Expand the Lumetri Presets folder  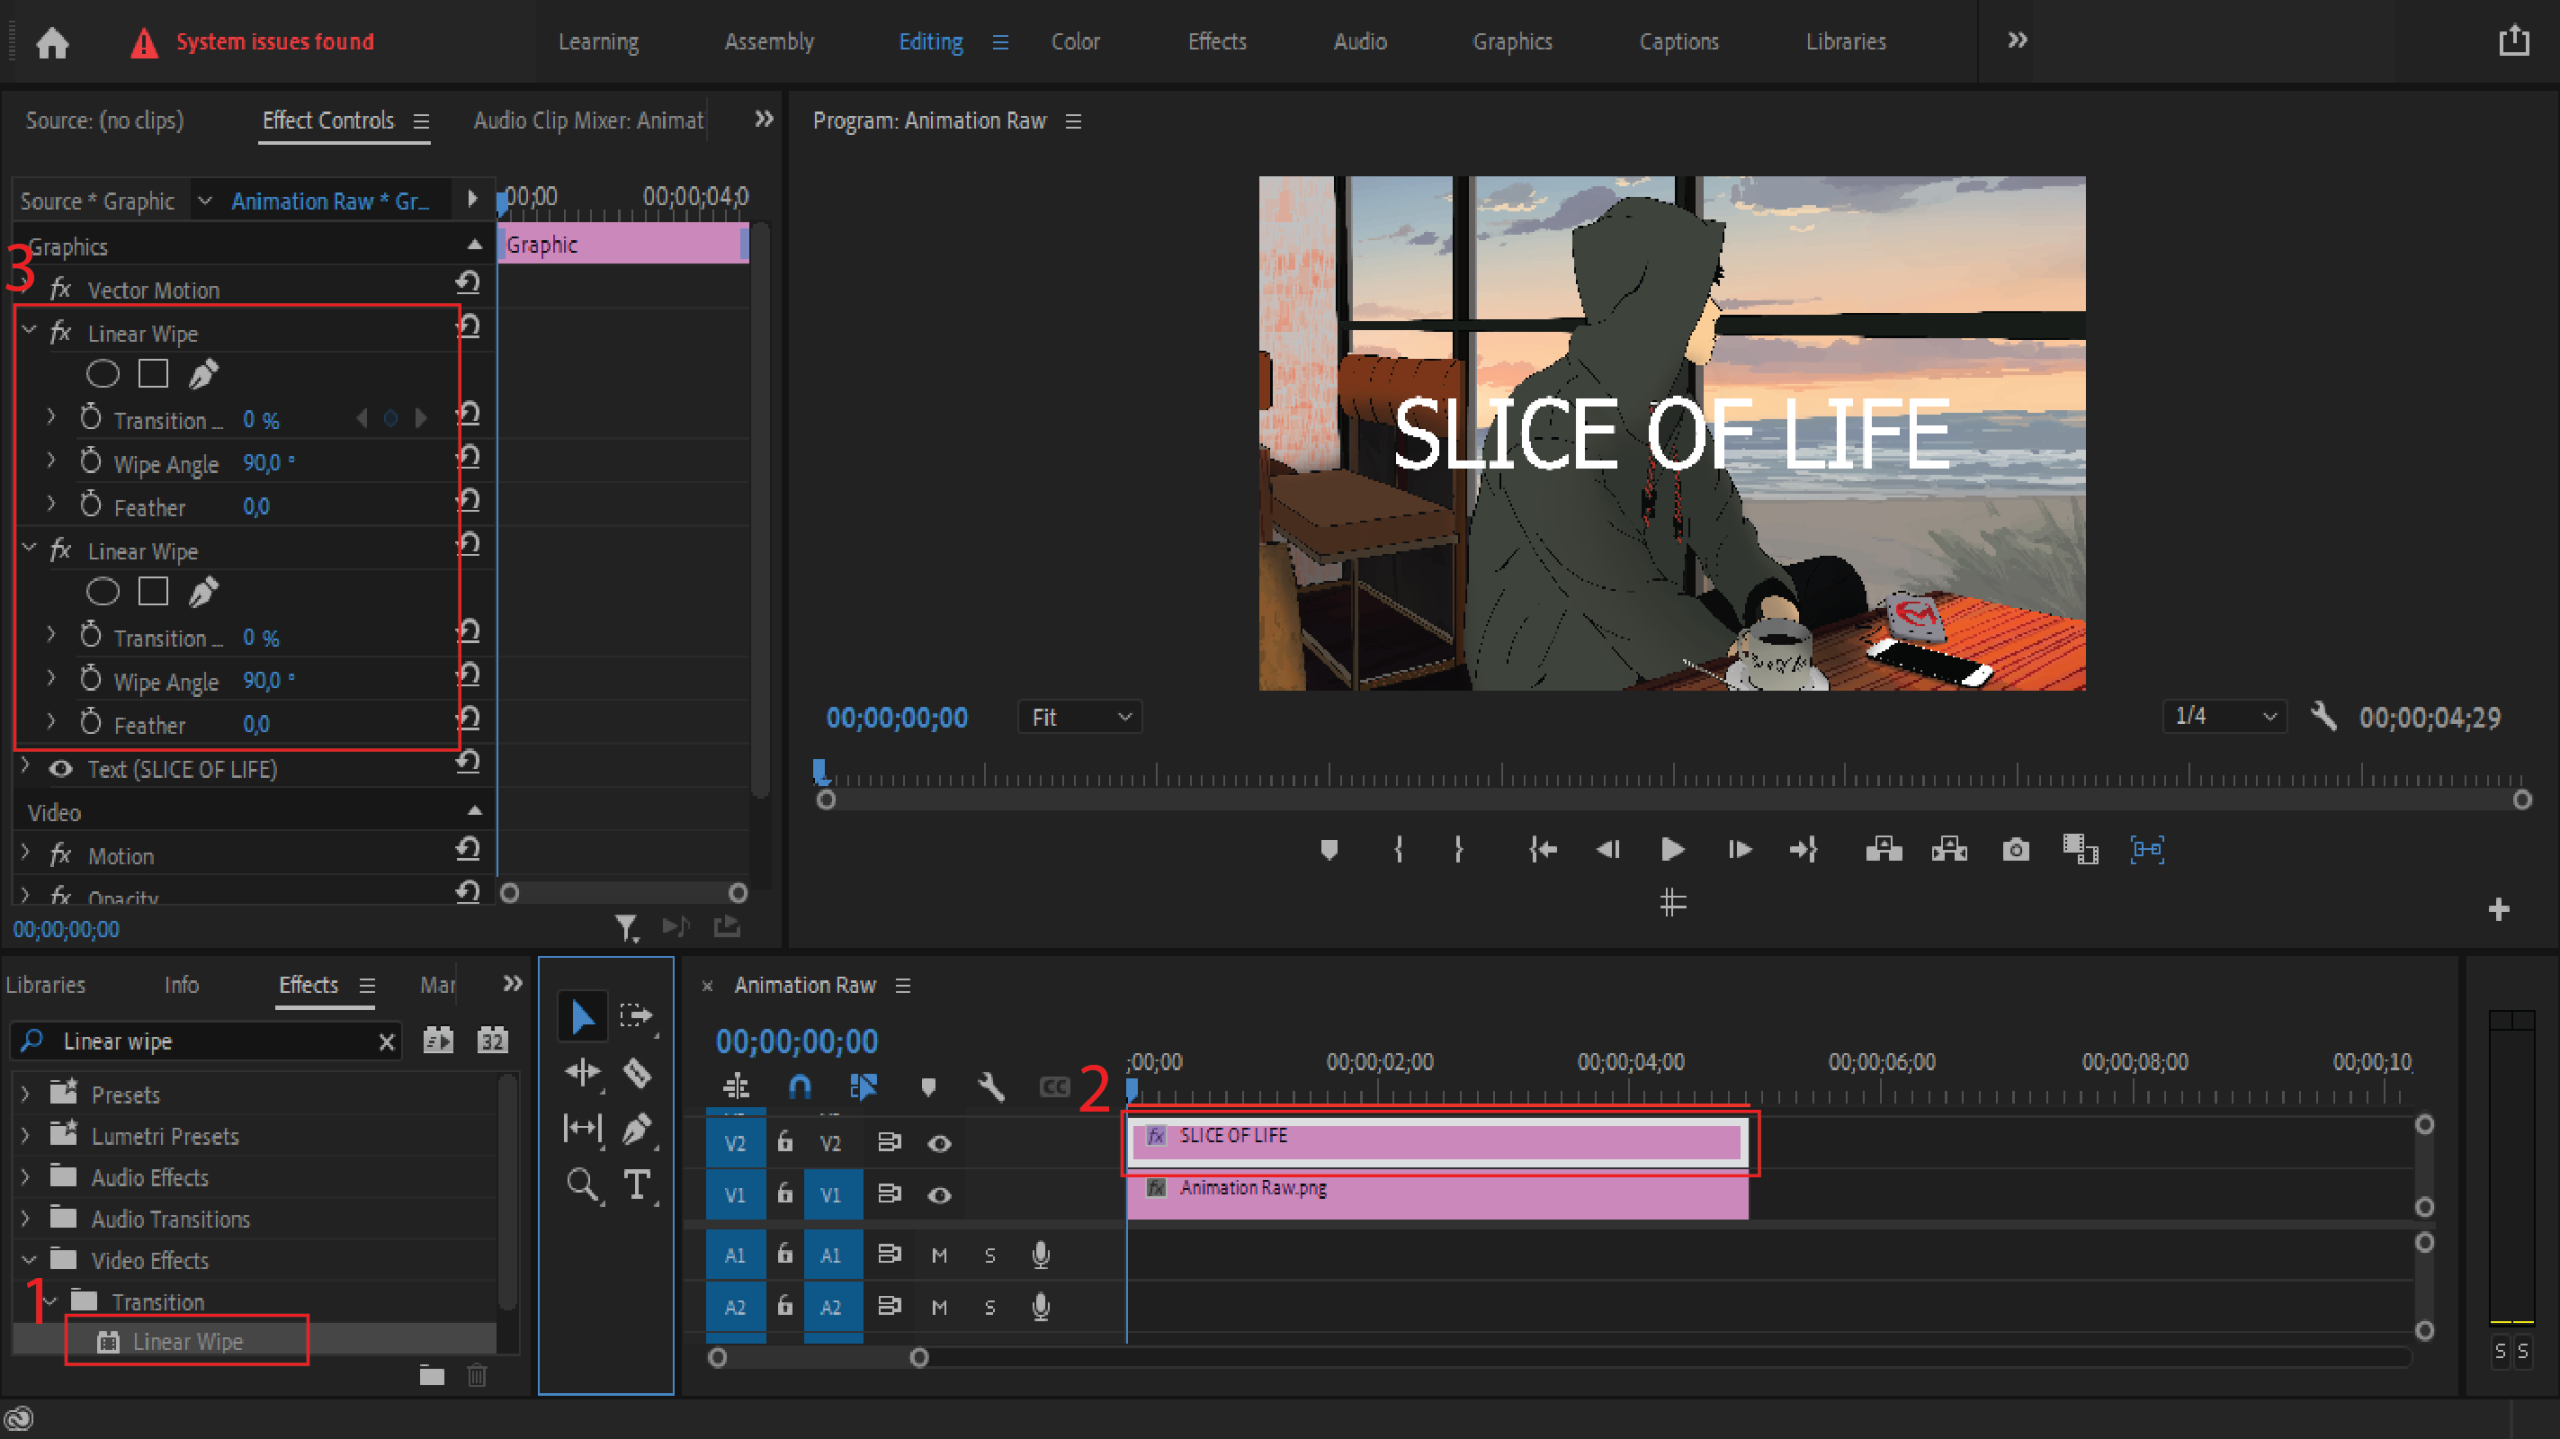[x=26, y=1136]
